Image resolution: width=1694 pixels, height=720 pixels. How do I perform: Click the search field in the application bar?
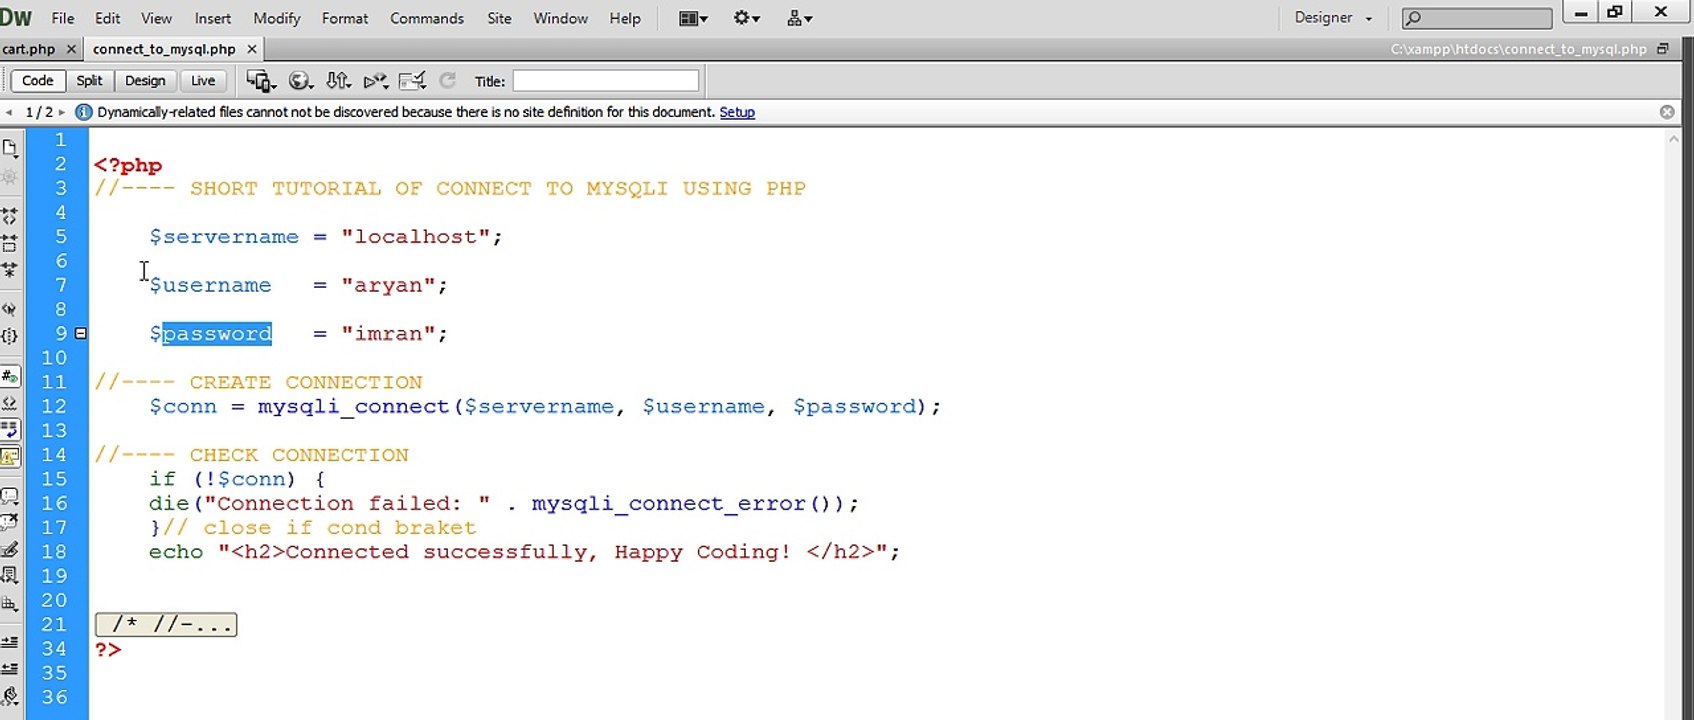click(x=1477, y=18)
